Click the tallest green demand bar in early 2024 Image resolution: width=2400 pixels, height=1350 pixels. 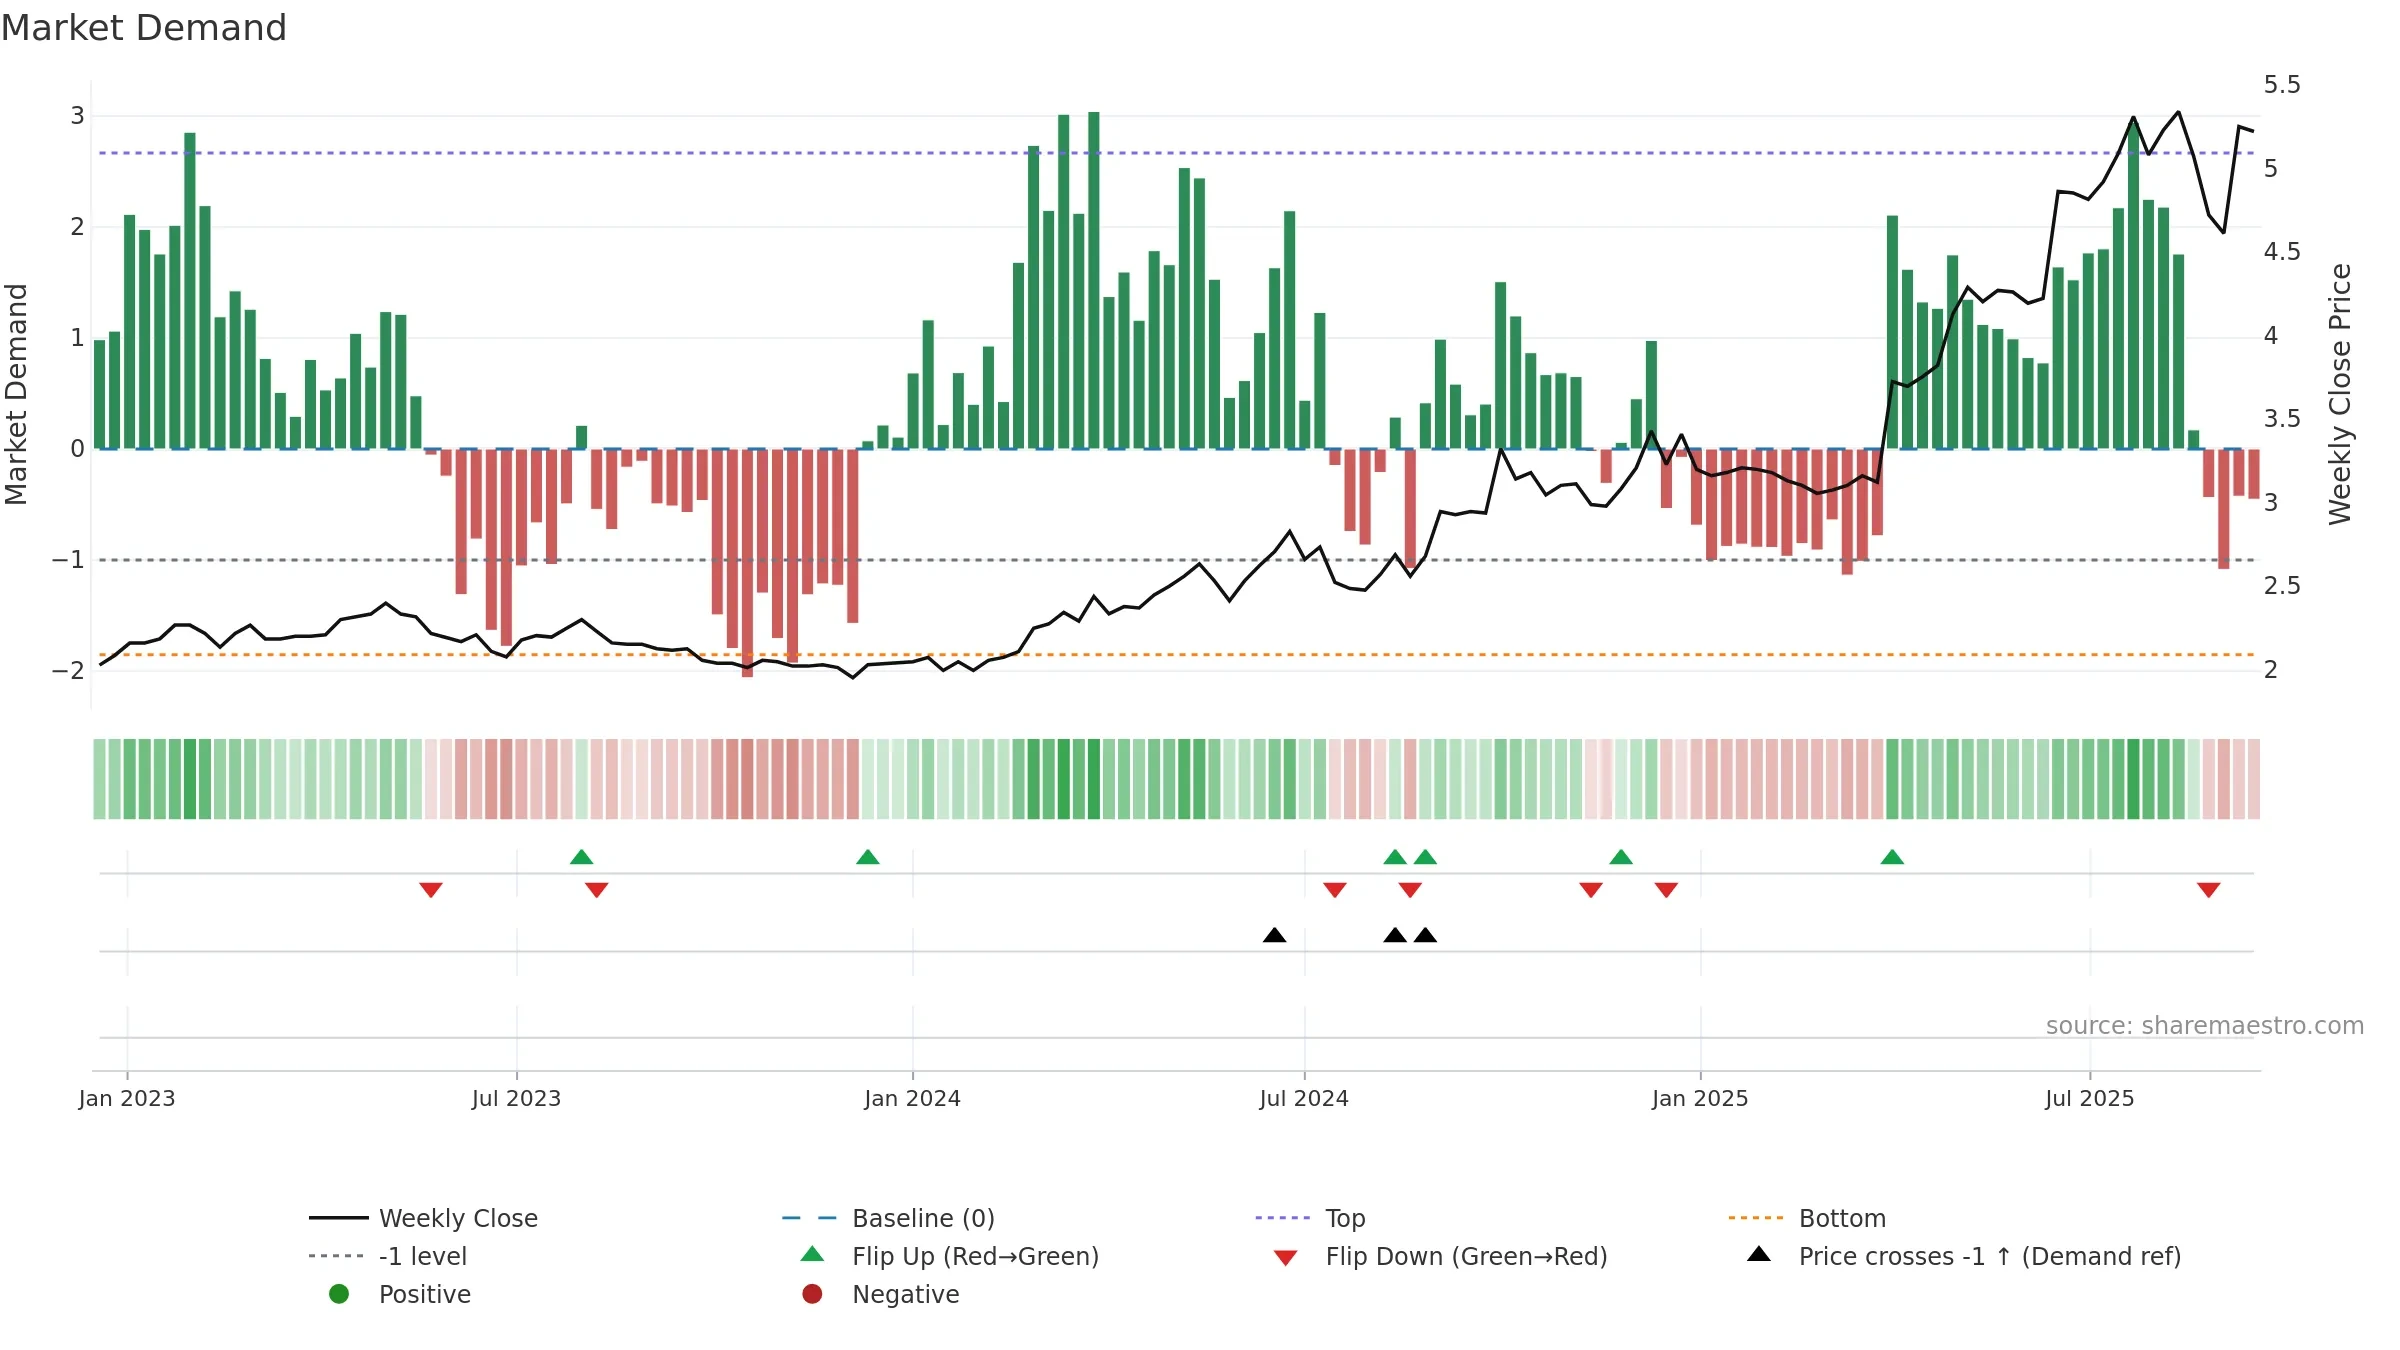pos(1094,280)
